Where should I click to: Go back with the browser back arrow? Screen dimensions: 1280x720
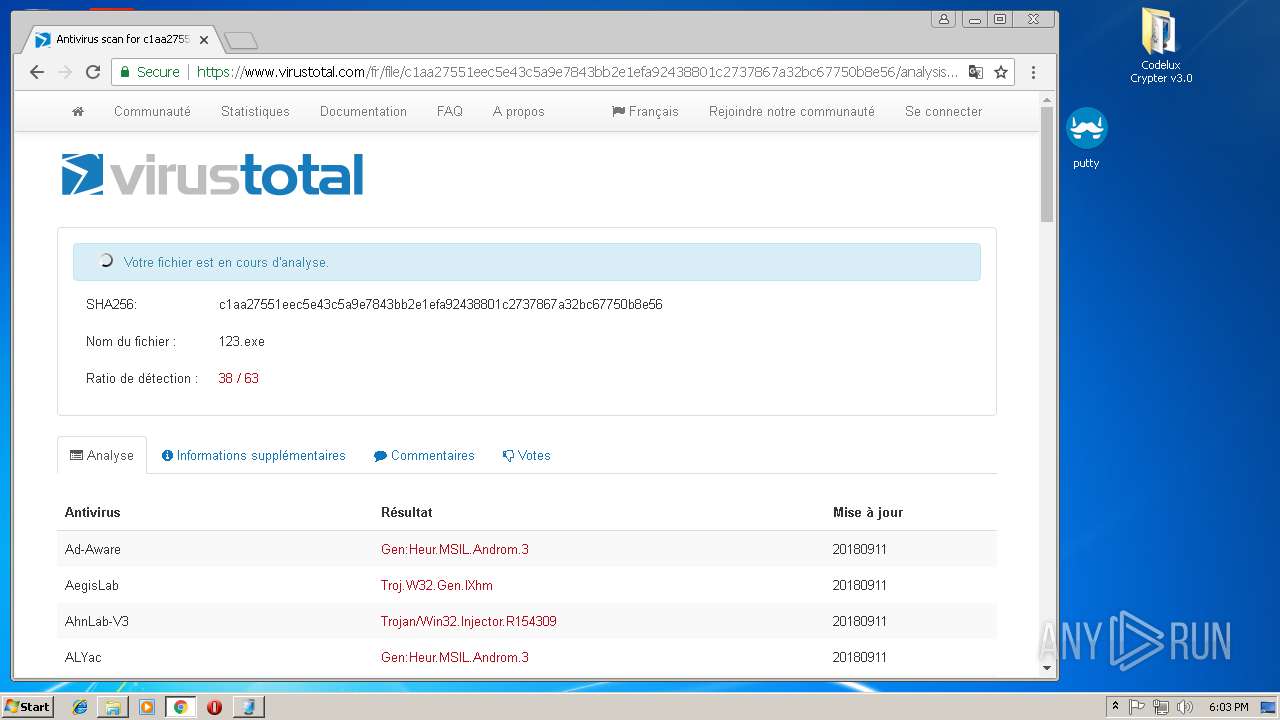tap(37, 72)
